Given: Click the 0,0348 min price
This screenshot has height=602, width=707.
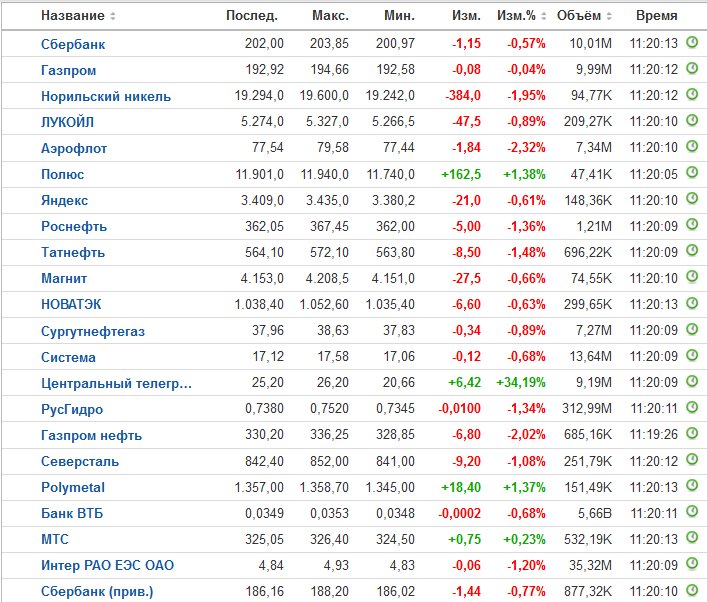Looking at the screenshot, I should (395, 513).
